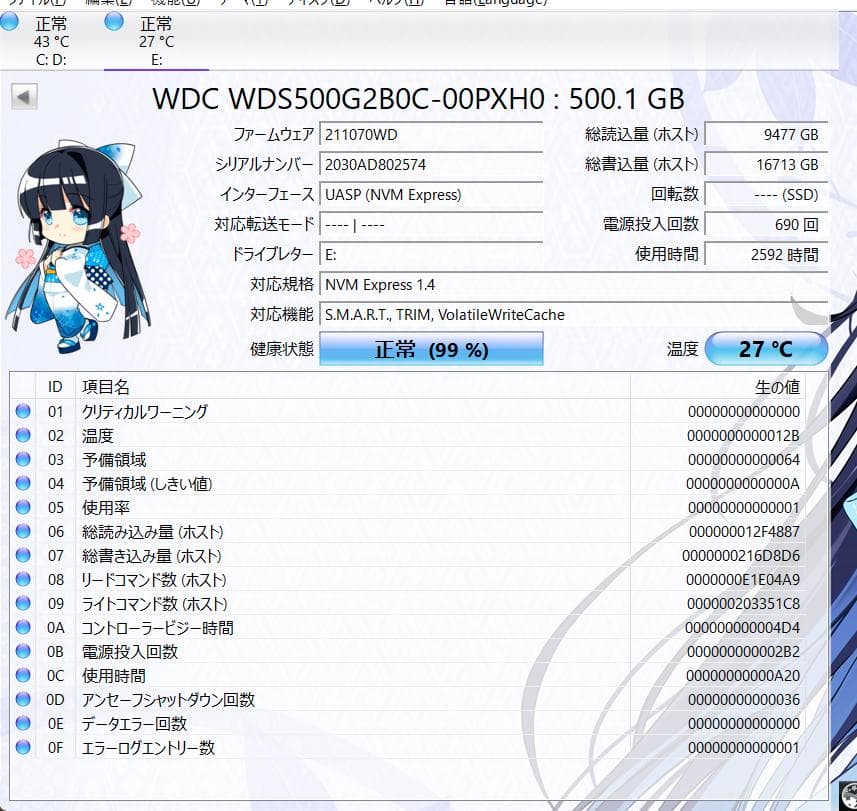Click status icon for ID 07 row
Viewport: 857px width, 811px height.
coord(23,555)
